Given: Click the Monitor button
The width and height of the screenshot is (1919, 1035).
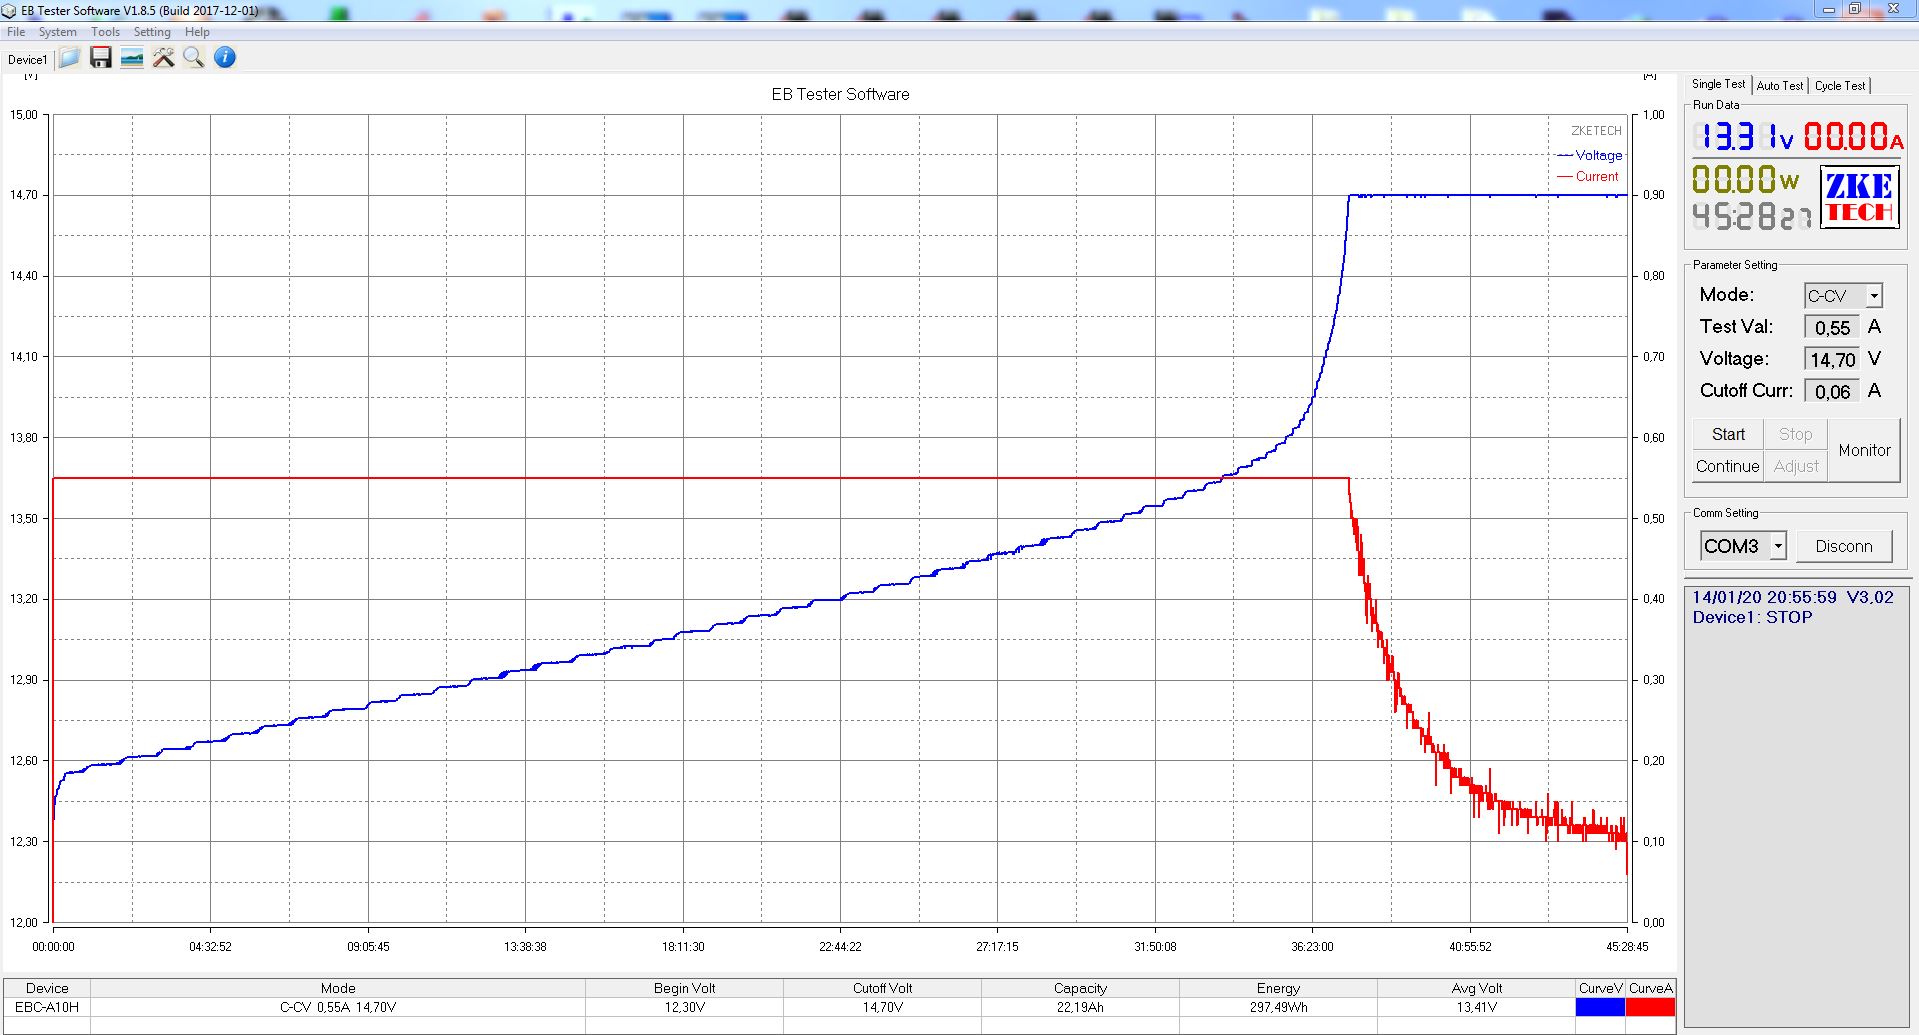Looking at the screenshot, I should click(1864, 450).
